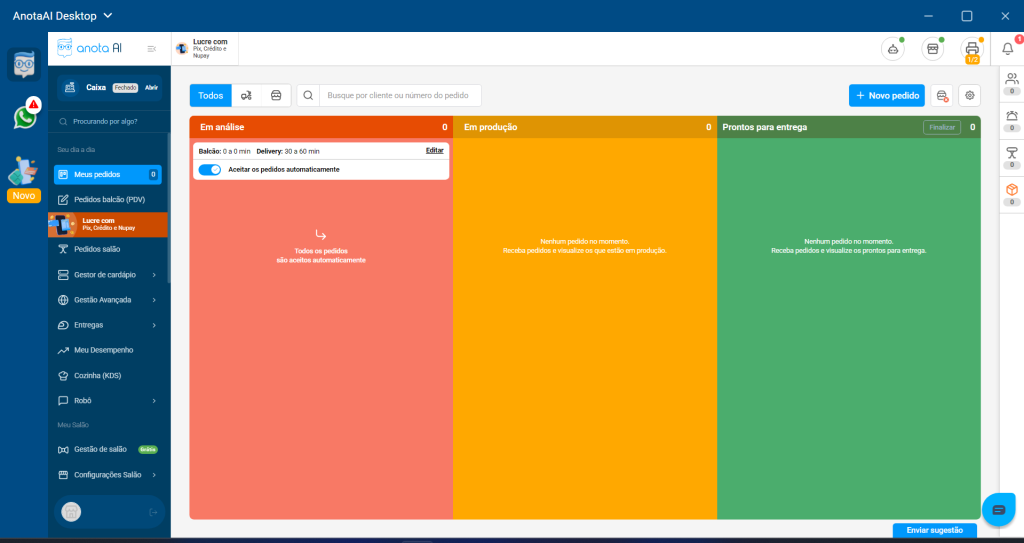This screenshot has height=543, width=1024.
Task: Filter orders by counter store icon
Action: 276,95
